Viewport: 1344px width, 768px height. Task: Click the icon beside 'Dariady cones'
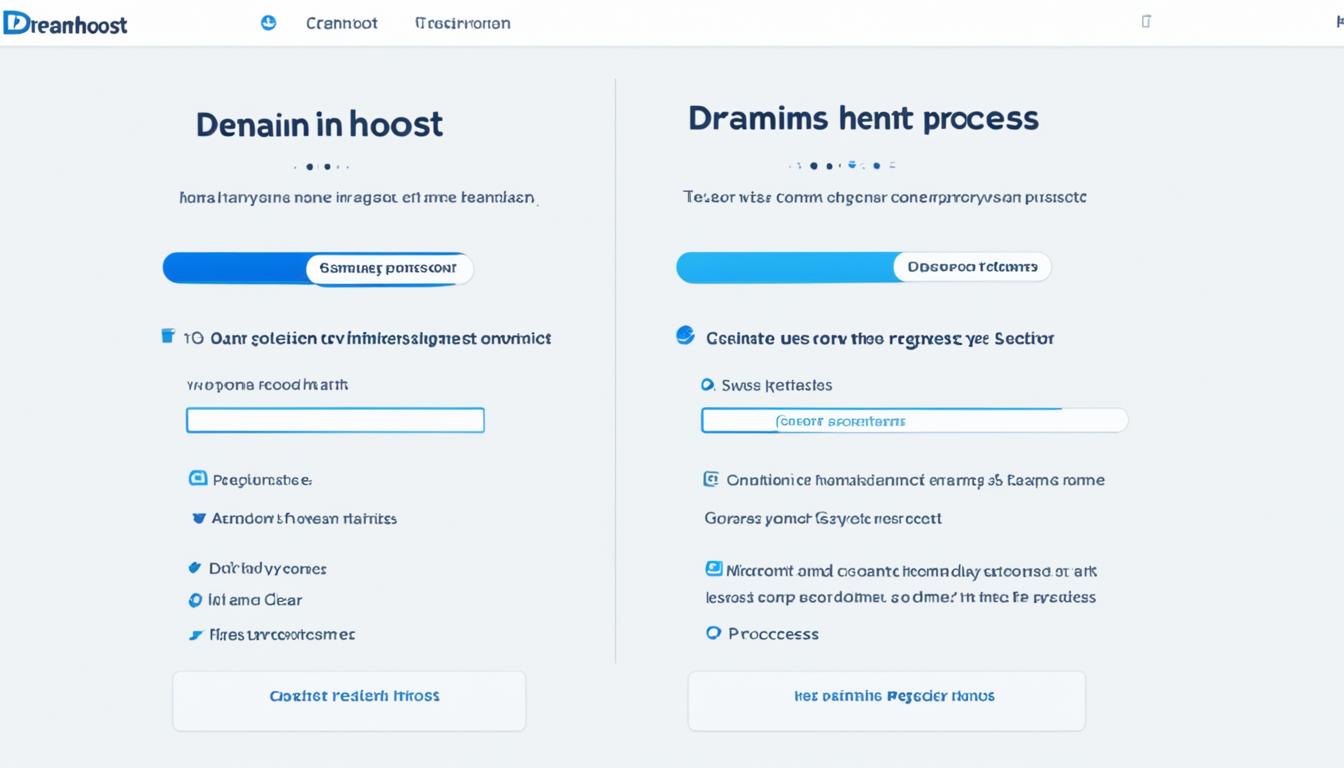point(195,568)
